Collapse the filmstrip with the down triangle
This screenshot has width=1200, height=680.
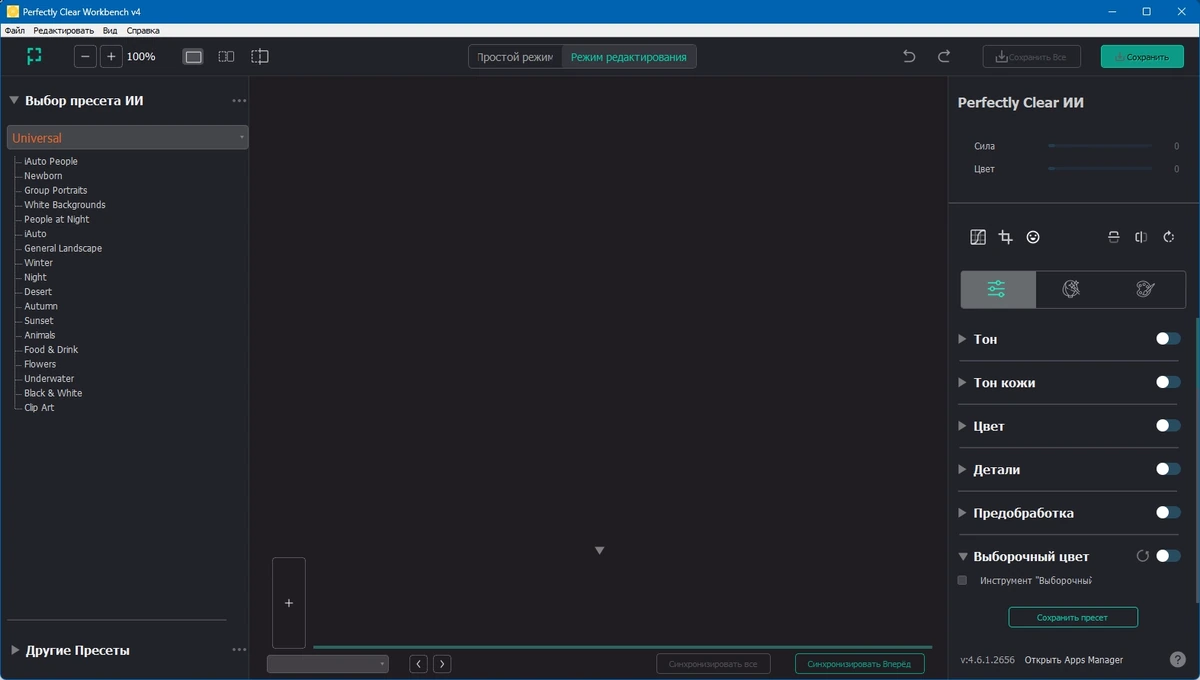coord(600,551)
